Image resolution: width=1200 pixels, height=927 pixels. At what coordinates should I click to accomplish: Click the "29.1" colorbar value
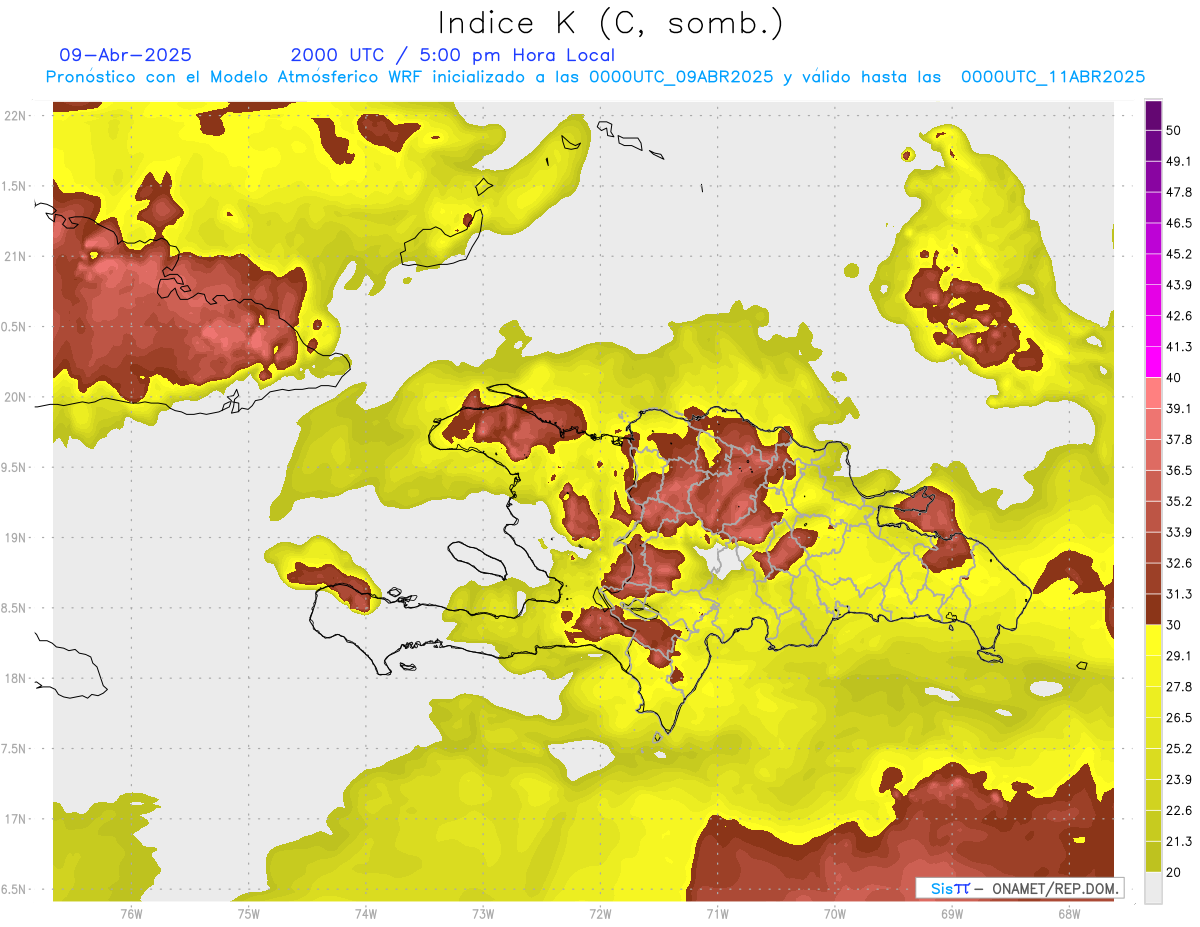[x=1179, y=656]
